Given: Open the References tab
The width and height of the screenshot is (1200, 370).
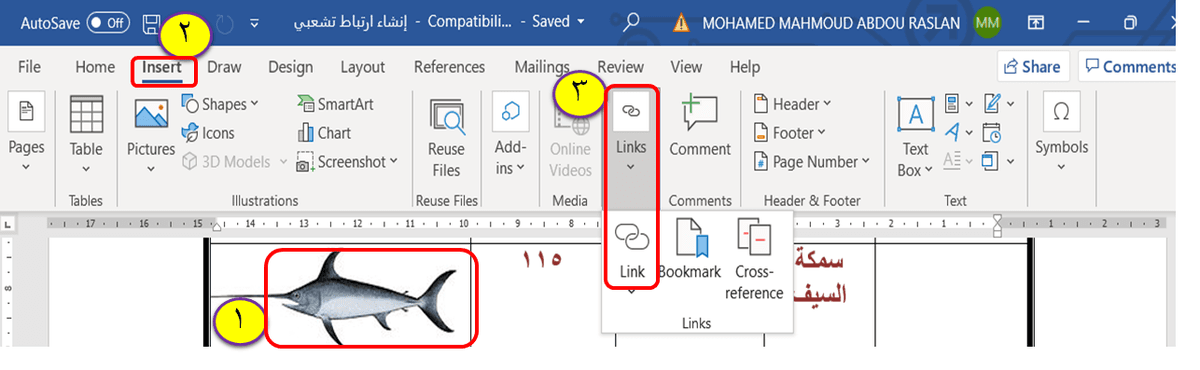Looking at the screenshot, I should tap(449, 67).
